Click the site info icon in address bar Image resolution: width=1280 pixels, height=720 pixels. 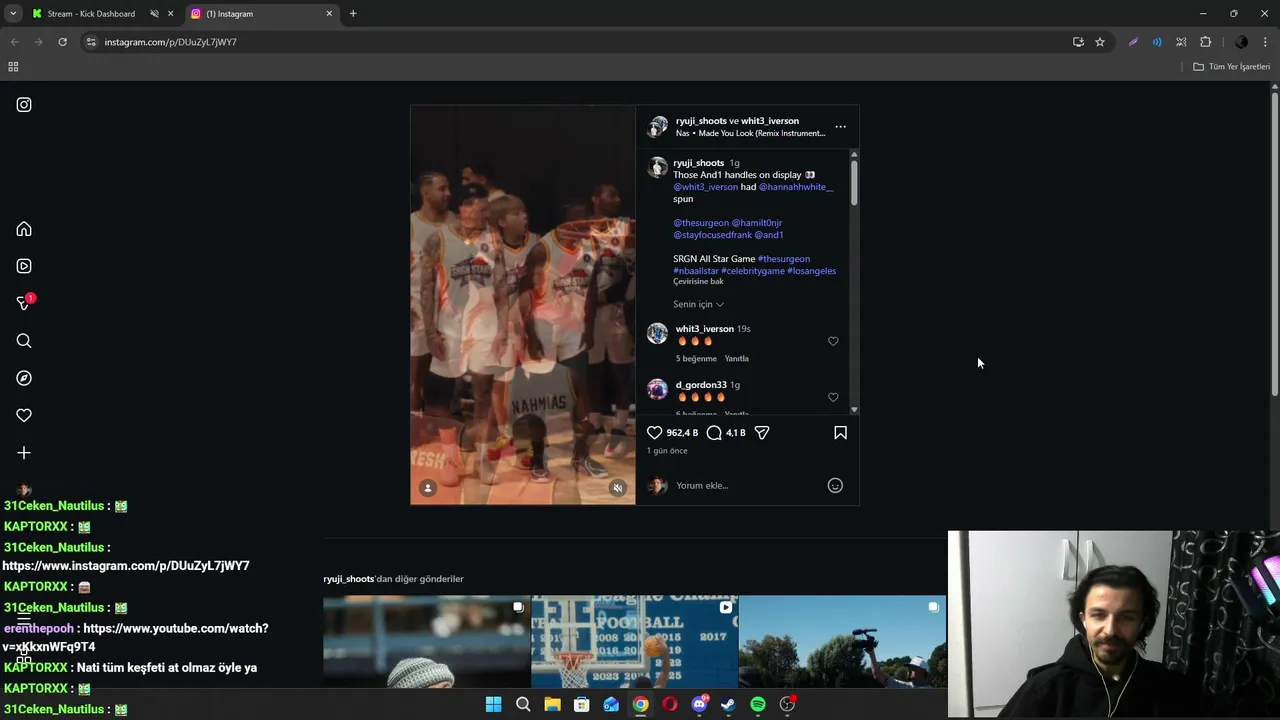click(x=91, y=42)
